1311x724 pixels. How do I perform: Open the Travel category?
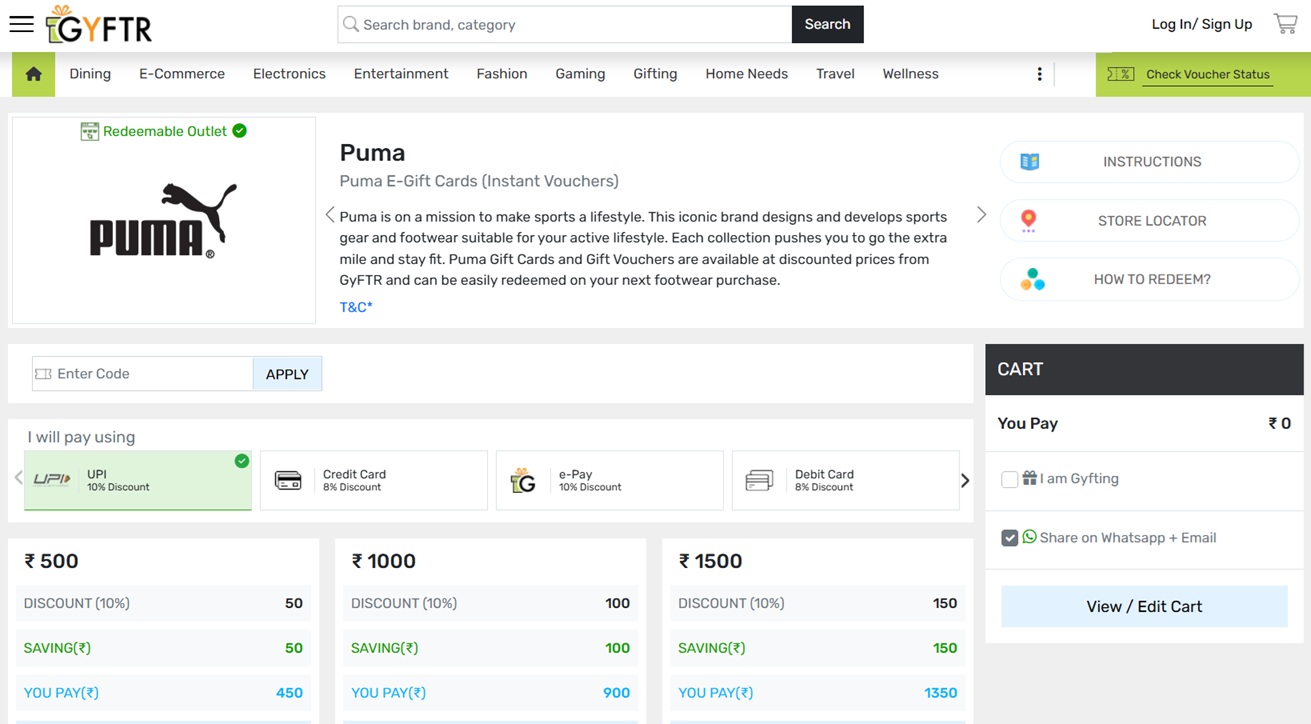pyautogui.click(x=835, y=74)
